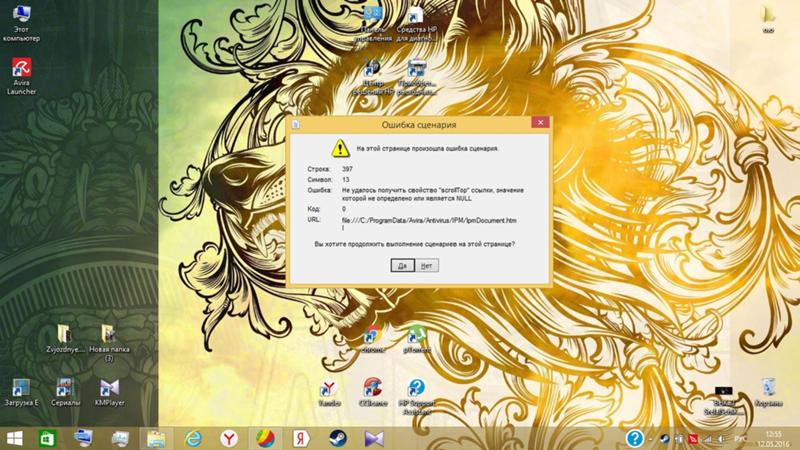Launch CCleaner desktop shortcut
The image size is (800, 450).
[x=373, y=392]
